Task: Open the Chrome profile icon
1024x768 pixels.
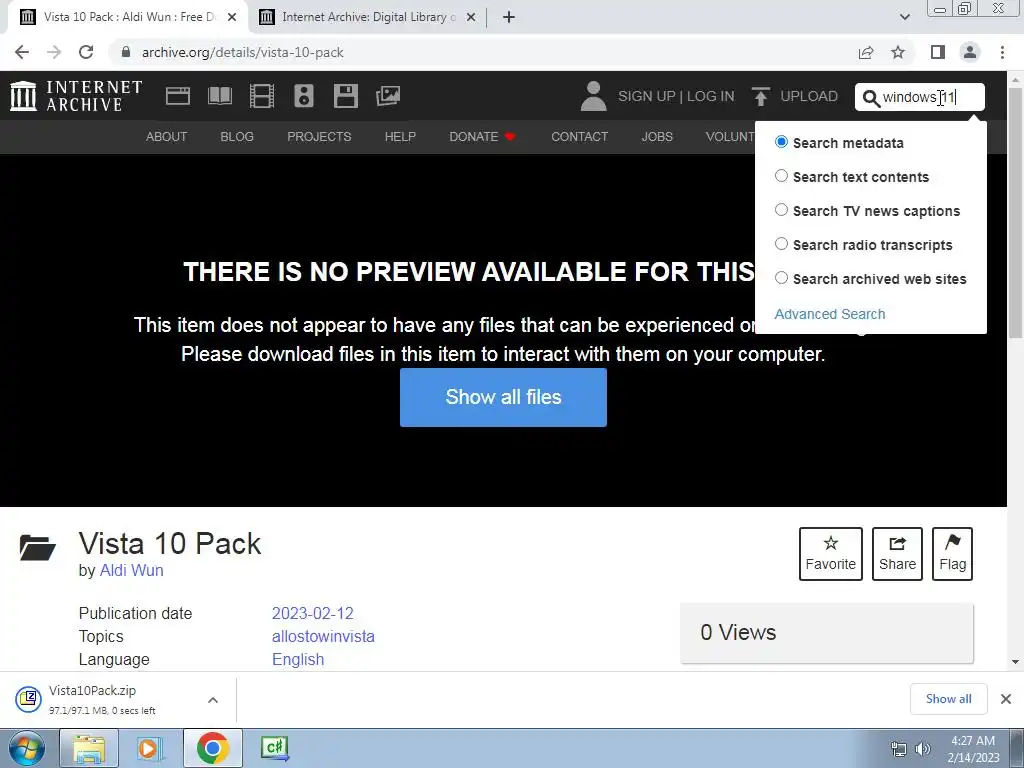Action: pos(970,52)
